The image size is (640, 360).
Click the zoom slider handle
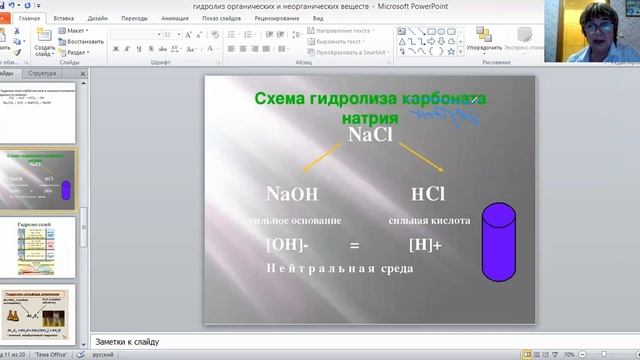coord(604,355)
